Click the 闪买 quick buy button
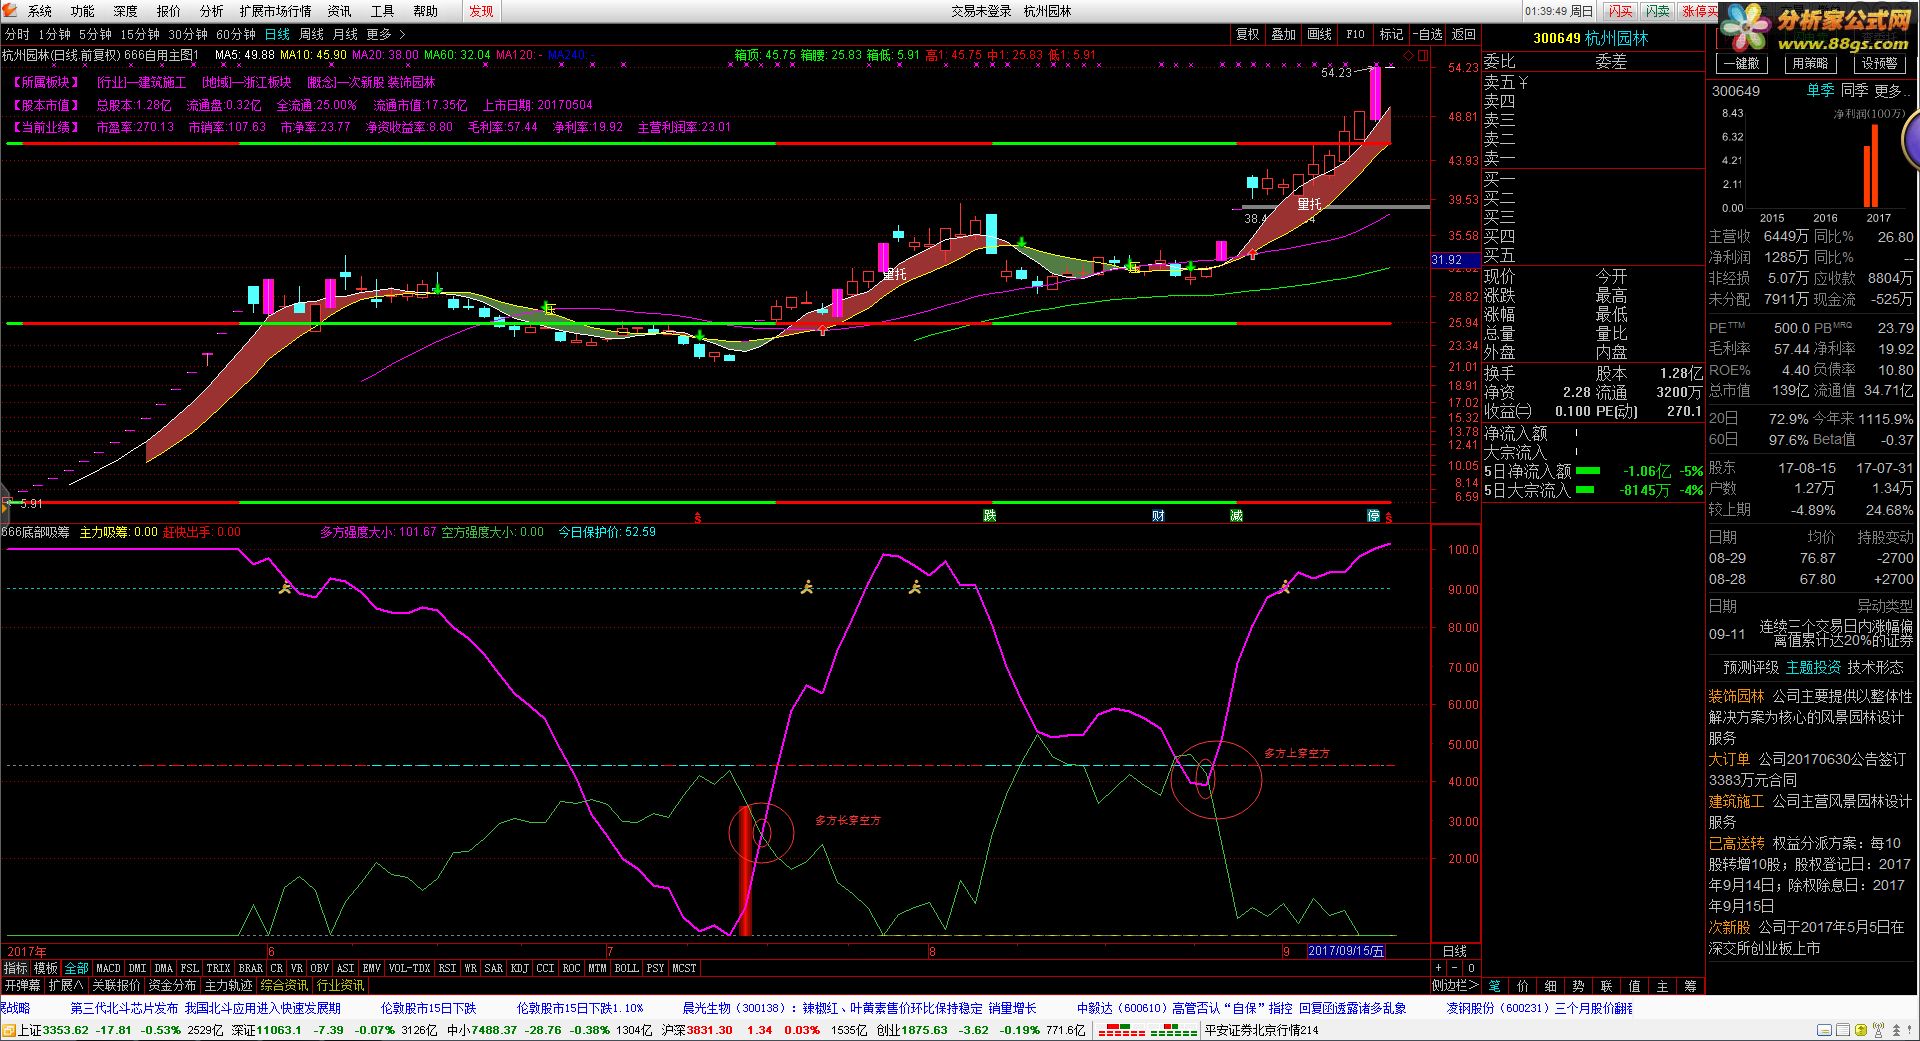Viewport: 1920px width, 1041px height. pyautogui.click(x=1620, y=11)
